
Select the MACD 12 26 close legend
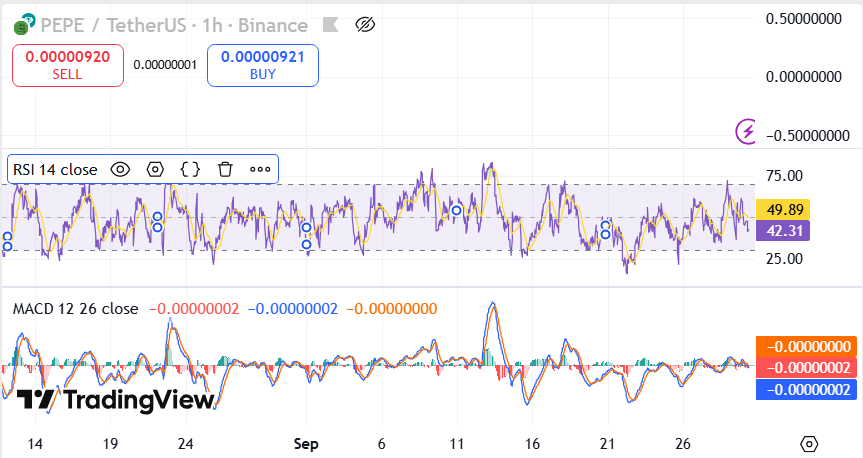pos(75,309)
